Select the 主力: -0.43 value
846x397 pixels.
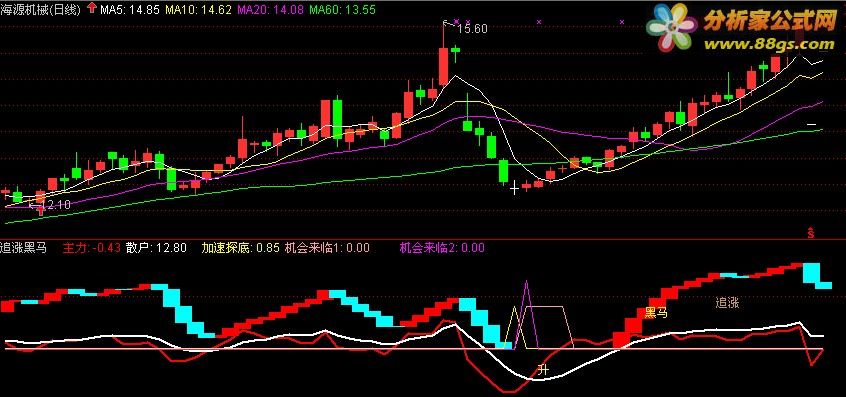point(91,248)
